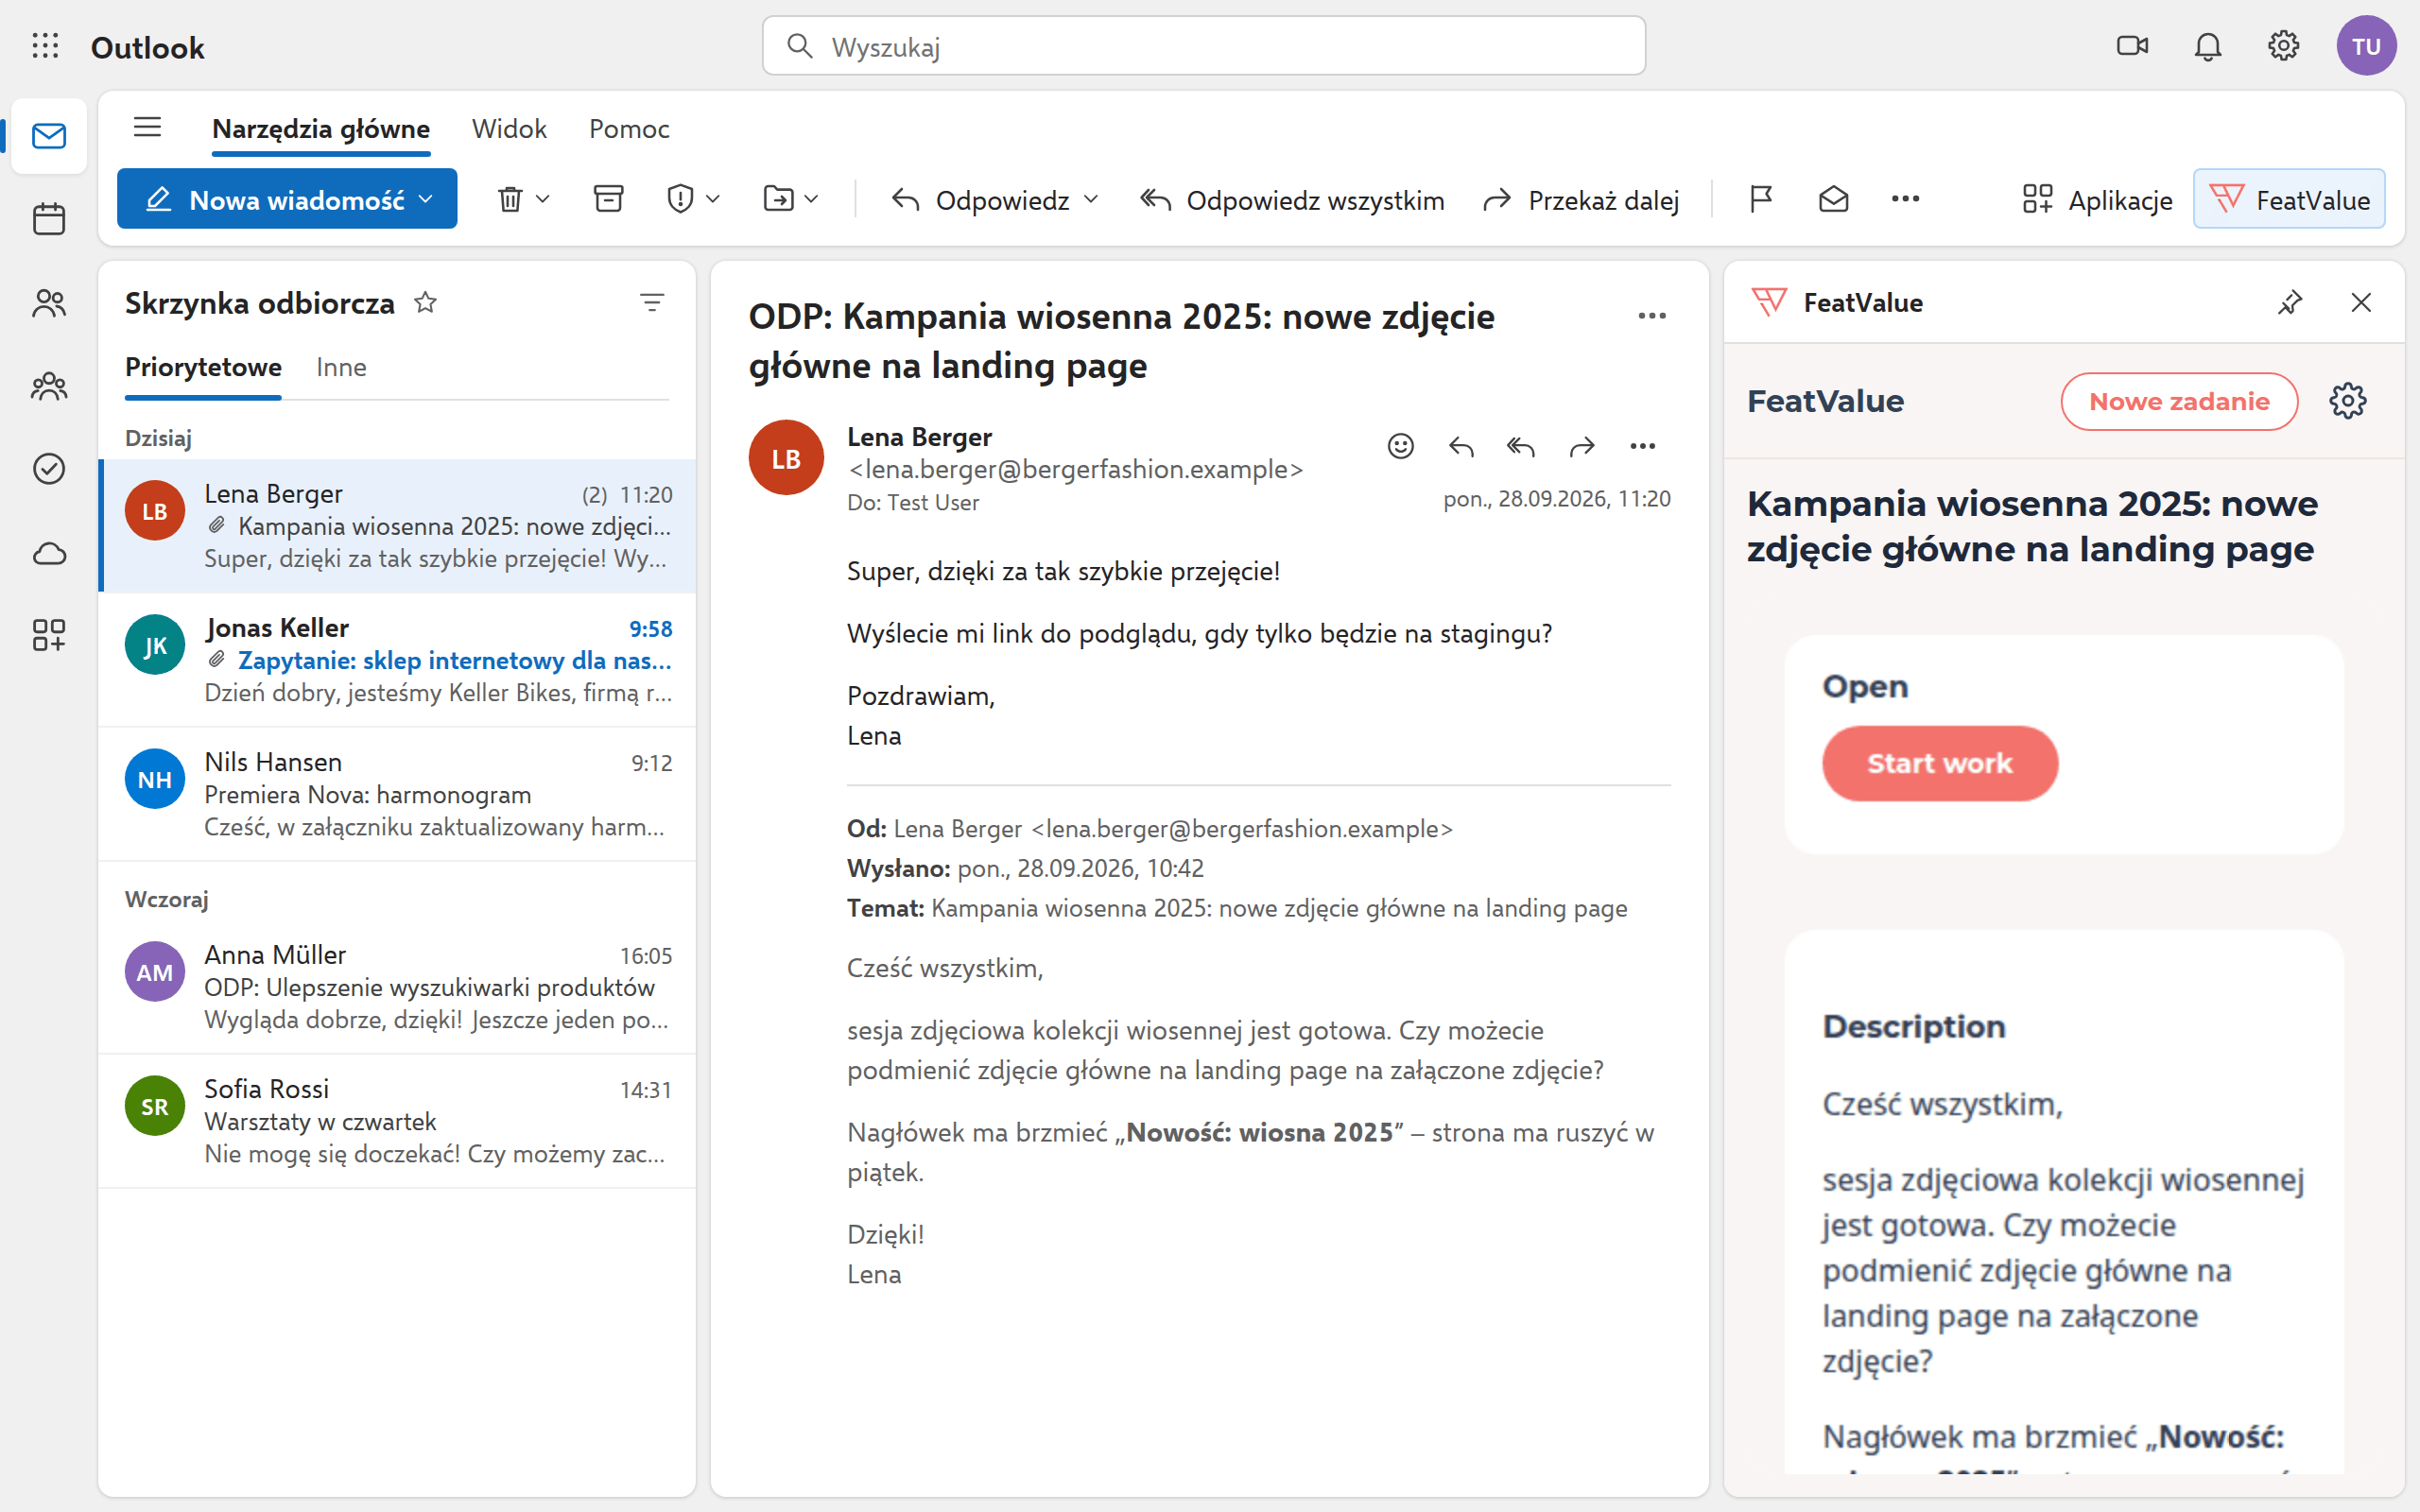The image size is (2420, 1512).
Task: Open People contacts in the sidebar
Action: pyautogui.click(x=49, y=303)
